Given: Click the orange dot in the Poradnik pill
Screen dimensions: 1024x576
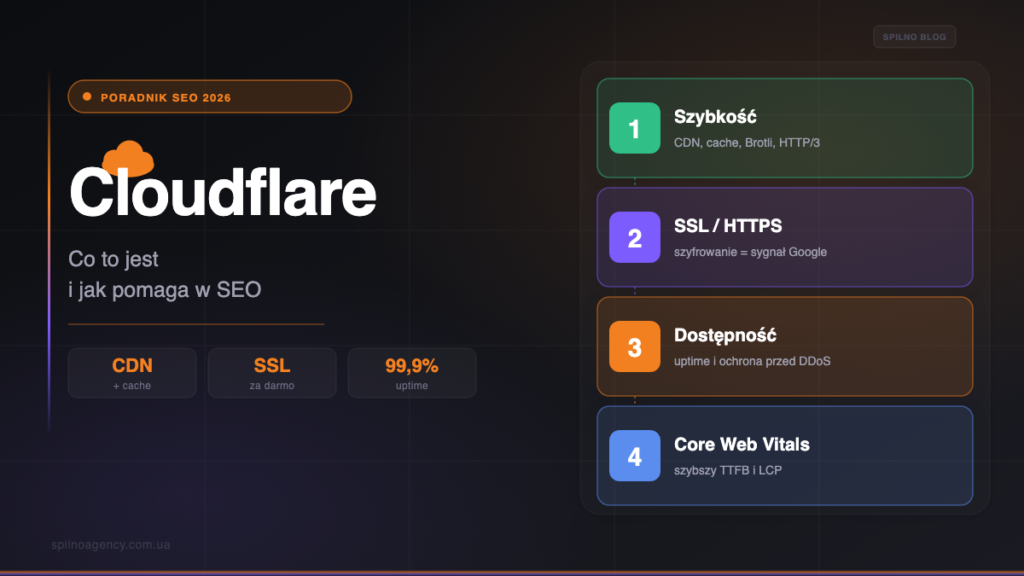Looking at the screenshot, I should (x=87, y=97).
